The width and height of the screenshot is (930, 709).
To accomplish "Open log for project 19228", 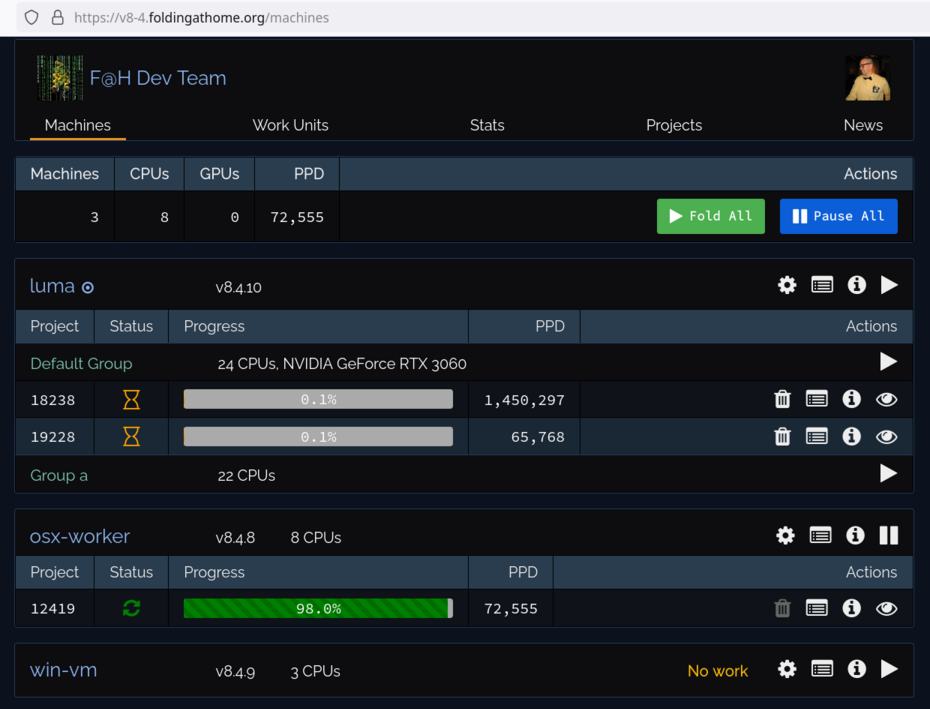I will tap(817, 437).
